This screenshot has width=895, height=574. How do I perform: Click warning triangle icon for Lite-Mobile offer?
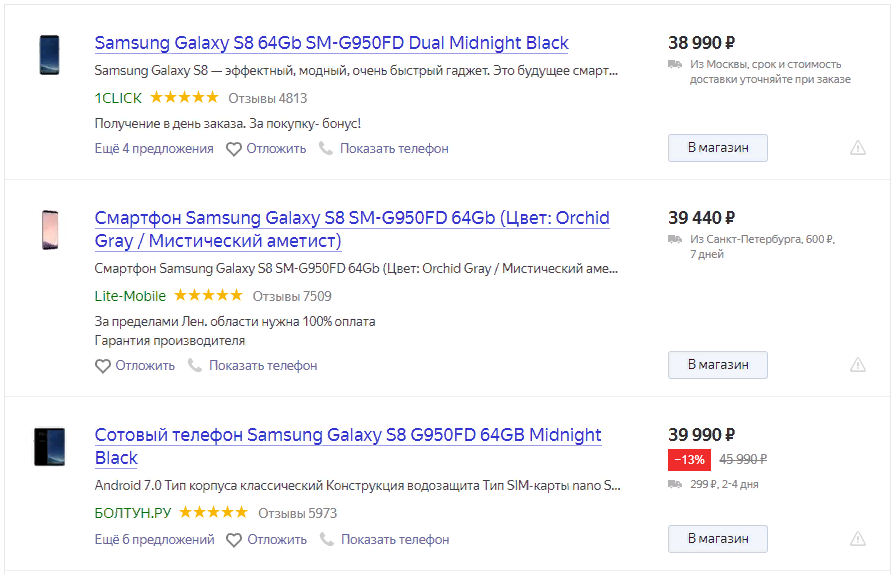pyautogui.click(x=858, y=365)
